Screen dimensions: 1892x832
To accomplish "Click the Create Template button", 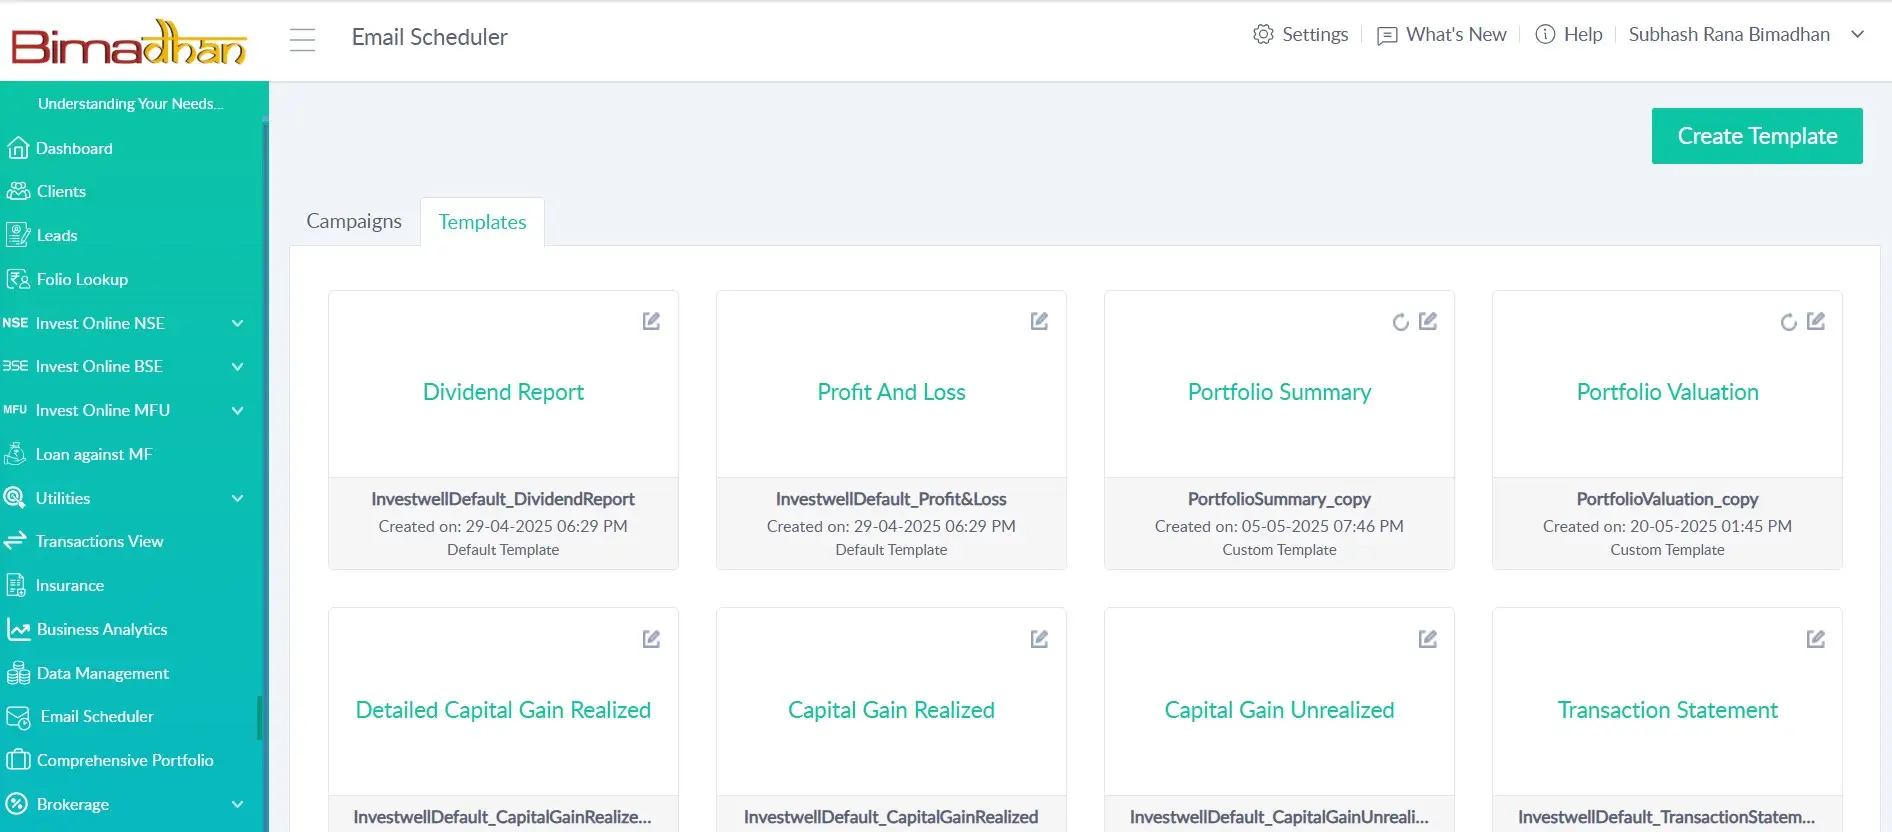I will (x=1757, y=136).
